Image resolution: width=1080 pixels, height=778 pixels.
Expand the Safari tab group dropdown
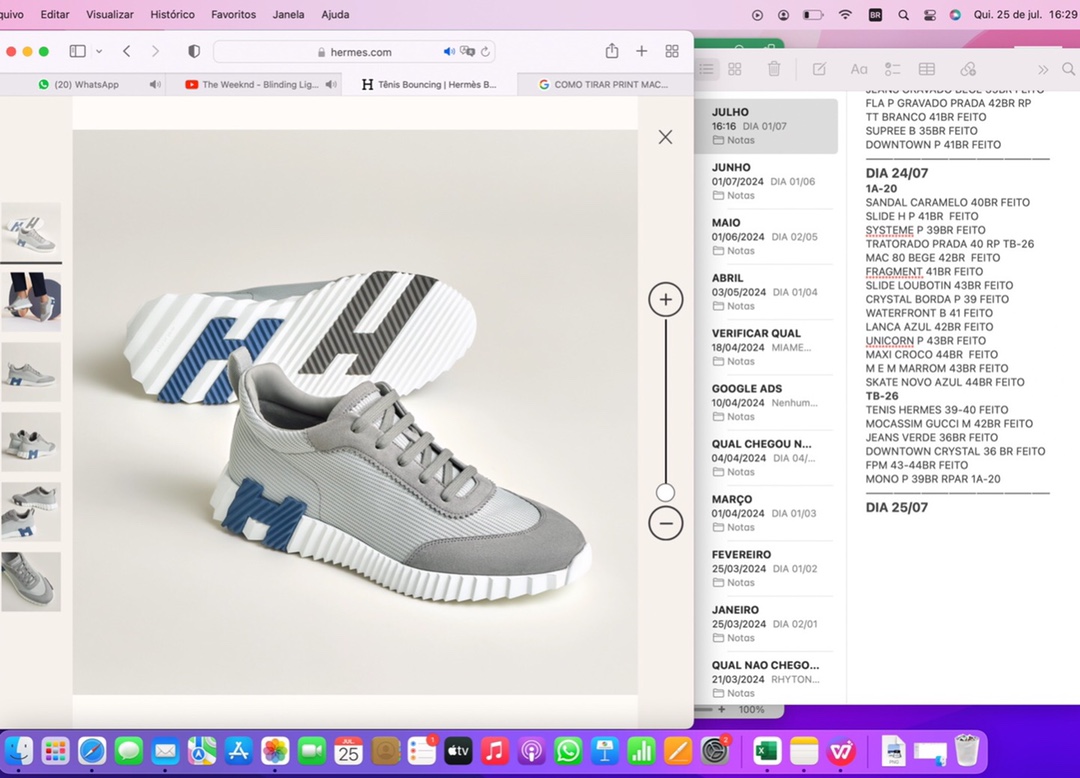point(99,51)
